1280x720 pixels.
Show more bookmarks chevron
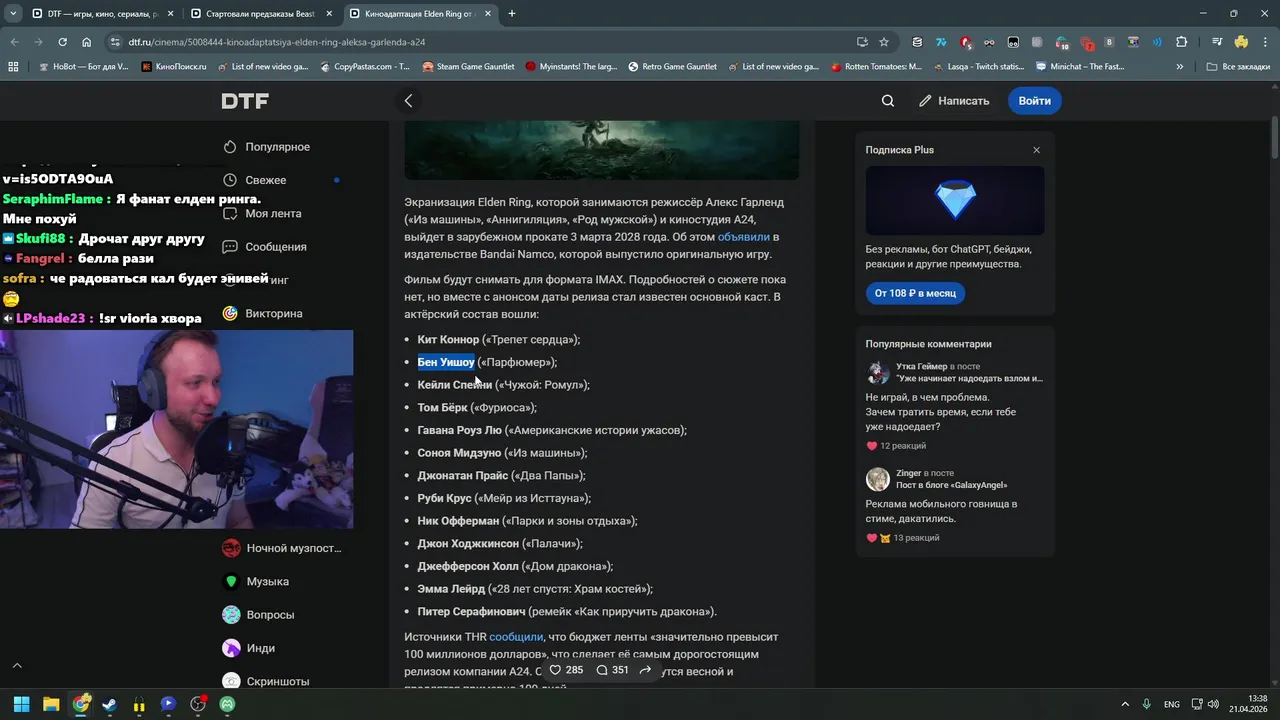click(x=1180, y=67)
